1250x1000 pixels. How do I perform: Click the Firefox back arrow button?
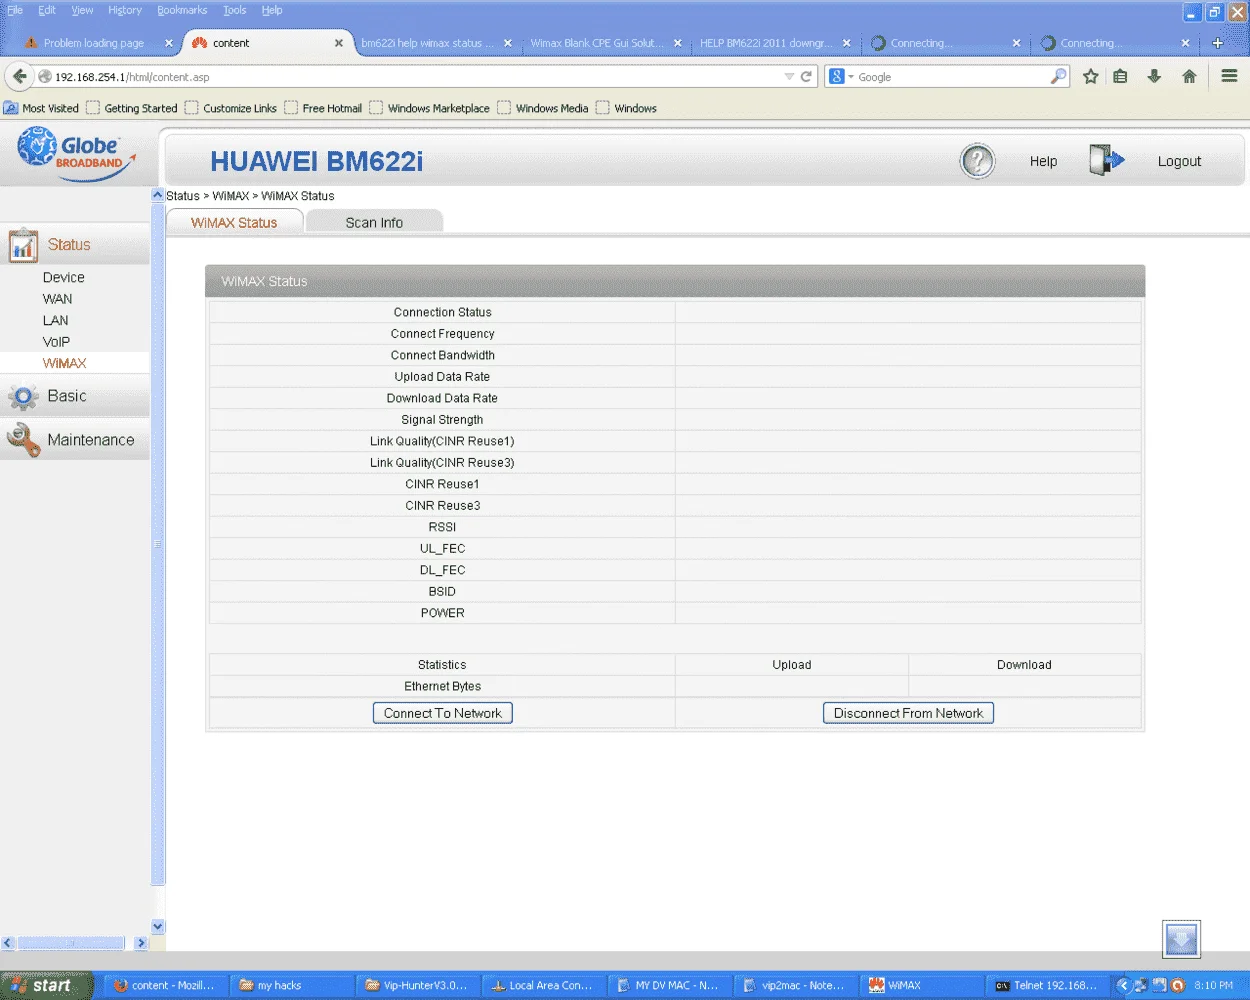tap(20, 76)
